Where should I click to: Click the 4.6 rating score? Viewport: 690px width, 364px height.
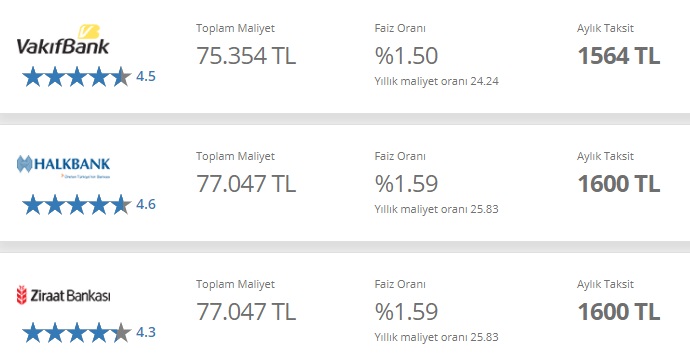tap(146, 204)
